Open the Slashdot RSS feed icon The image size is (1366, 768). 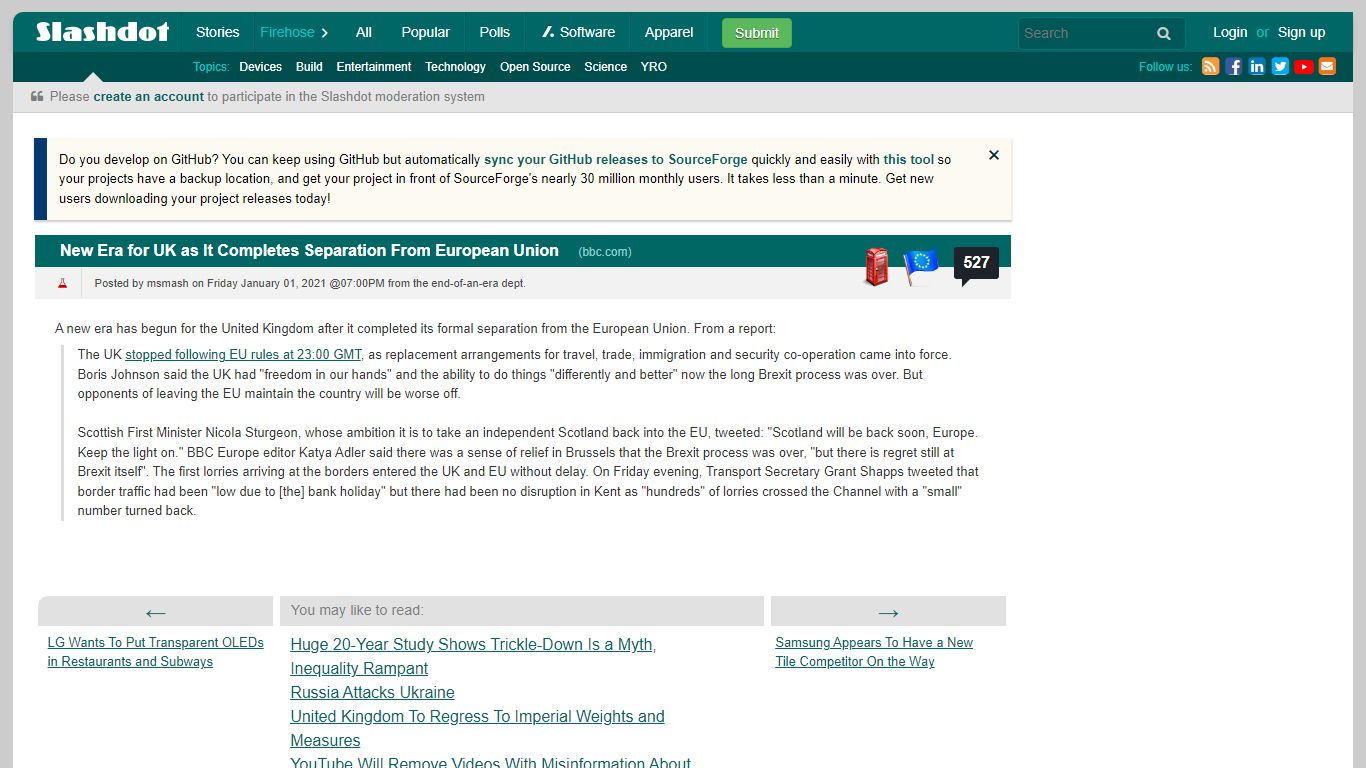tap(1210, 67)
